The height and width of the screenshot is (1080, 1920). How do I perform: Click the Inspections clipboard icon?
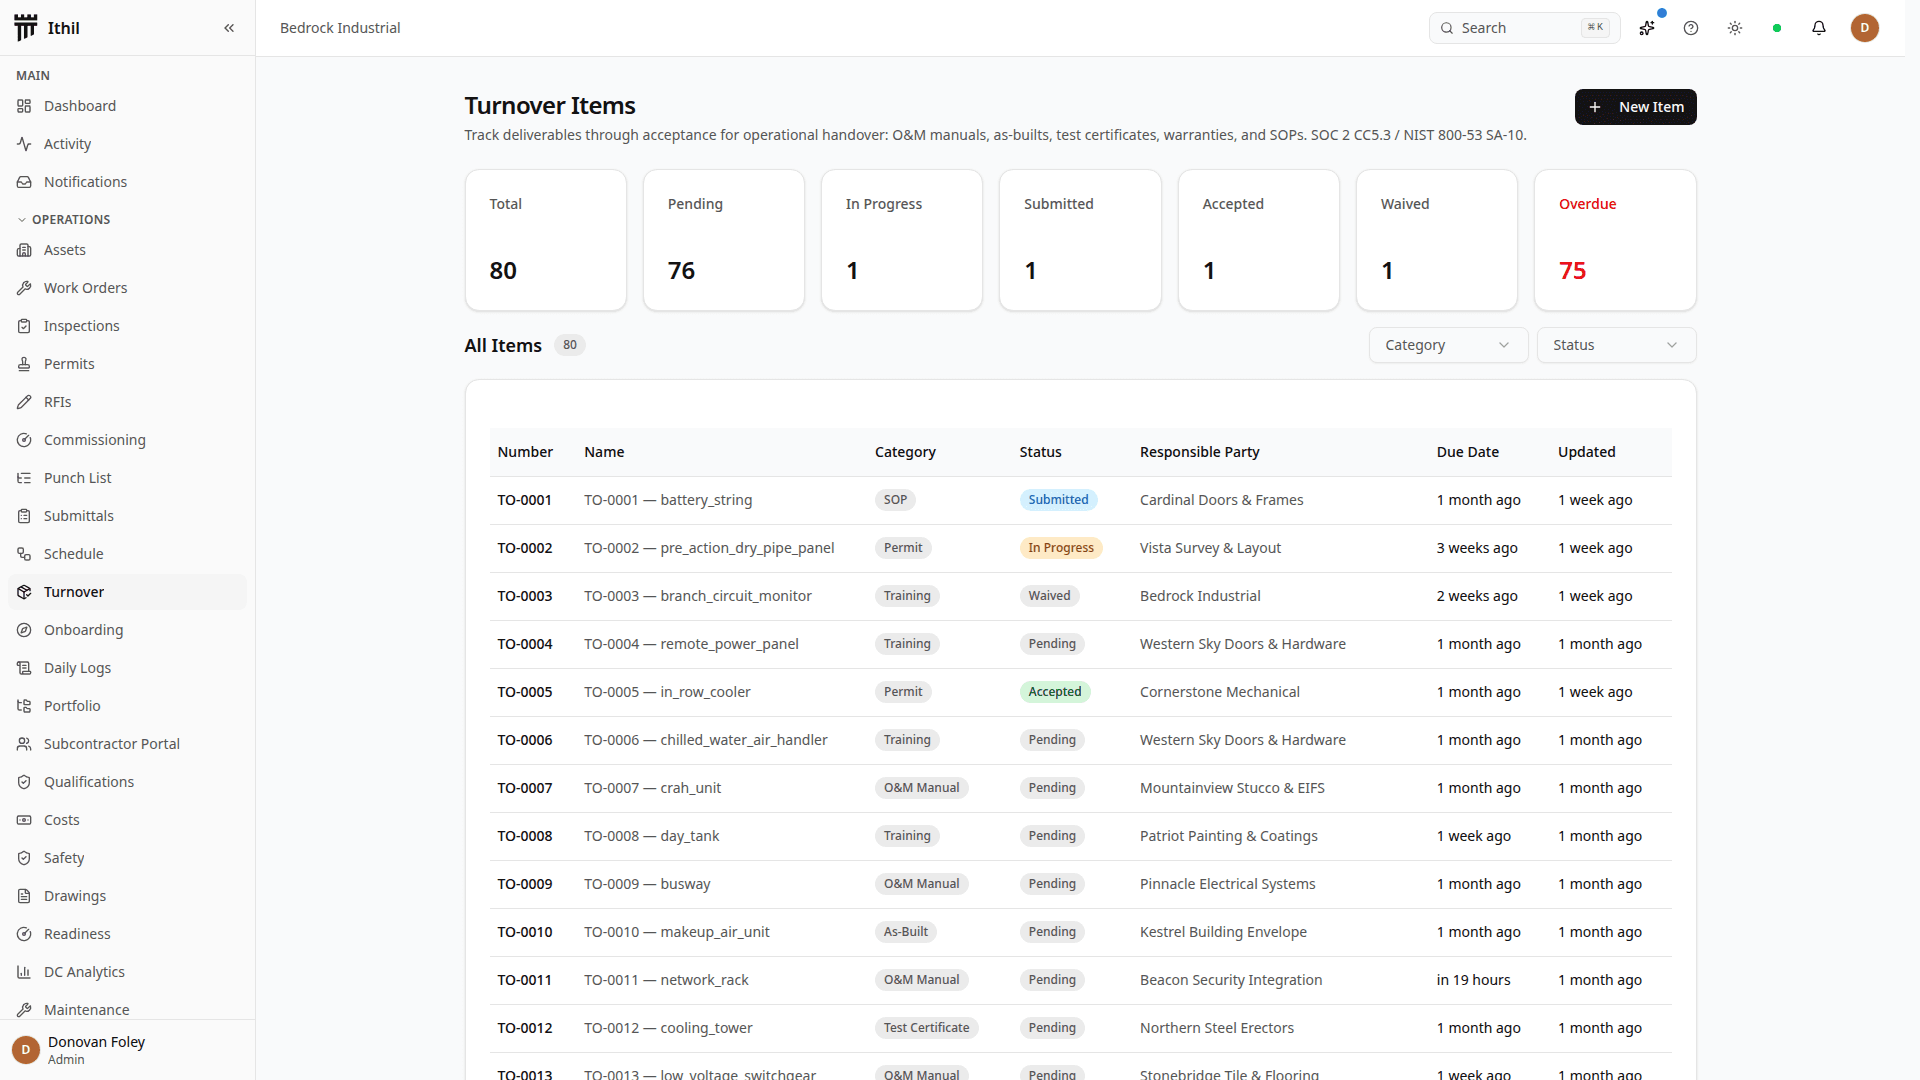(x=24, y=326)
